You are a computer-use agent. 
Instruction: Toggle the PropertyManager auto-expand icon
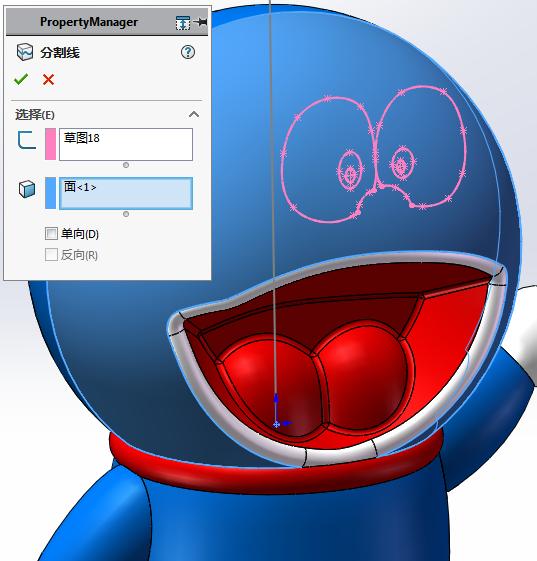[183, 23]
